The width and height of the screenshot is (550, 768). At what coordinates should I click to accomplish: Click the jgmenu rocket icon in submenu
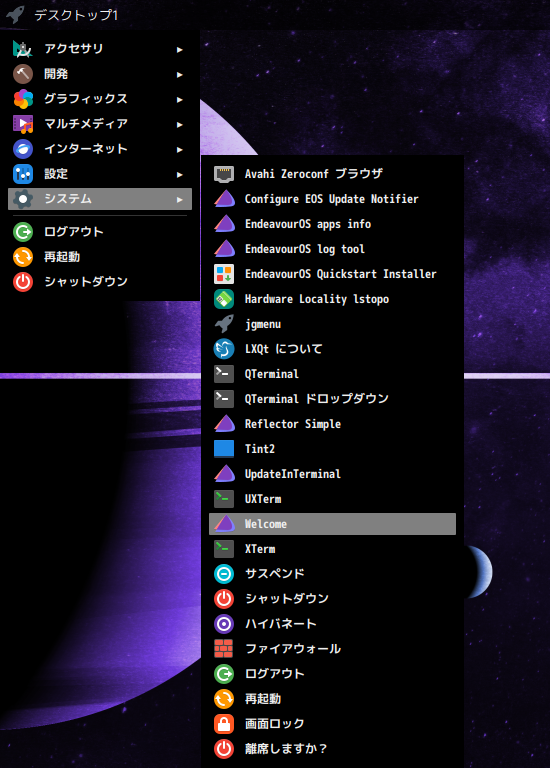[224, 324]
